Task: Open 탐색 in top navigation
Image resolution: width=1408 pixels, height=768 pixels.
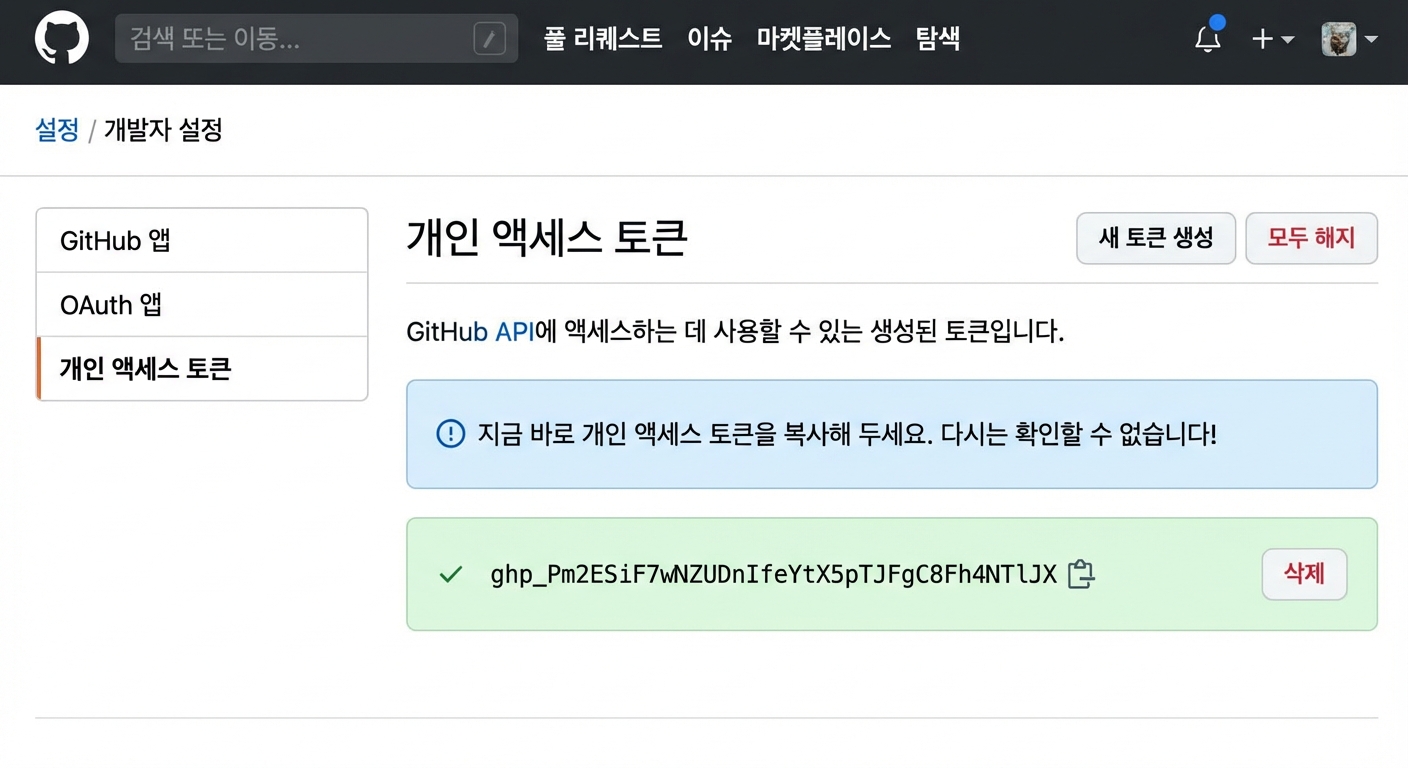Action: click(x=938, y=39)
